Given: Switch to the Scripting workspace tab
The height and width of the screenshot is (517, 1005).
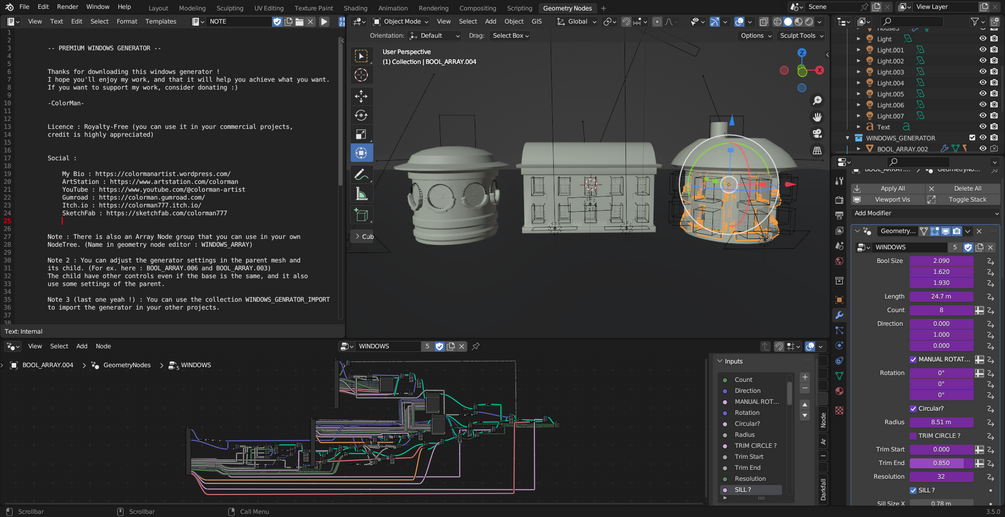Looking at the screenshot, I should (x=519, y=8).
